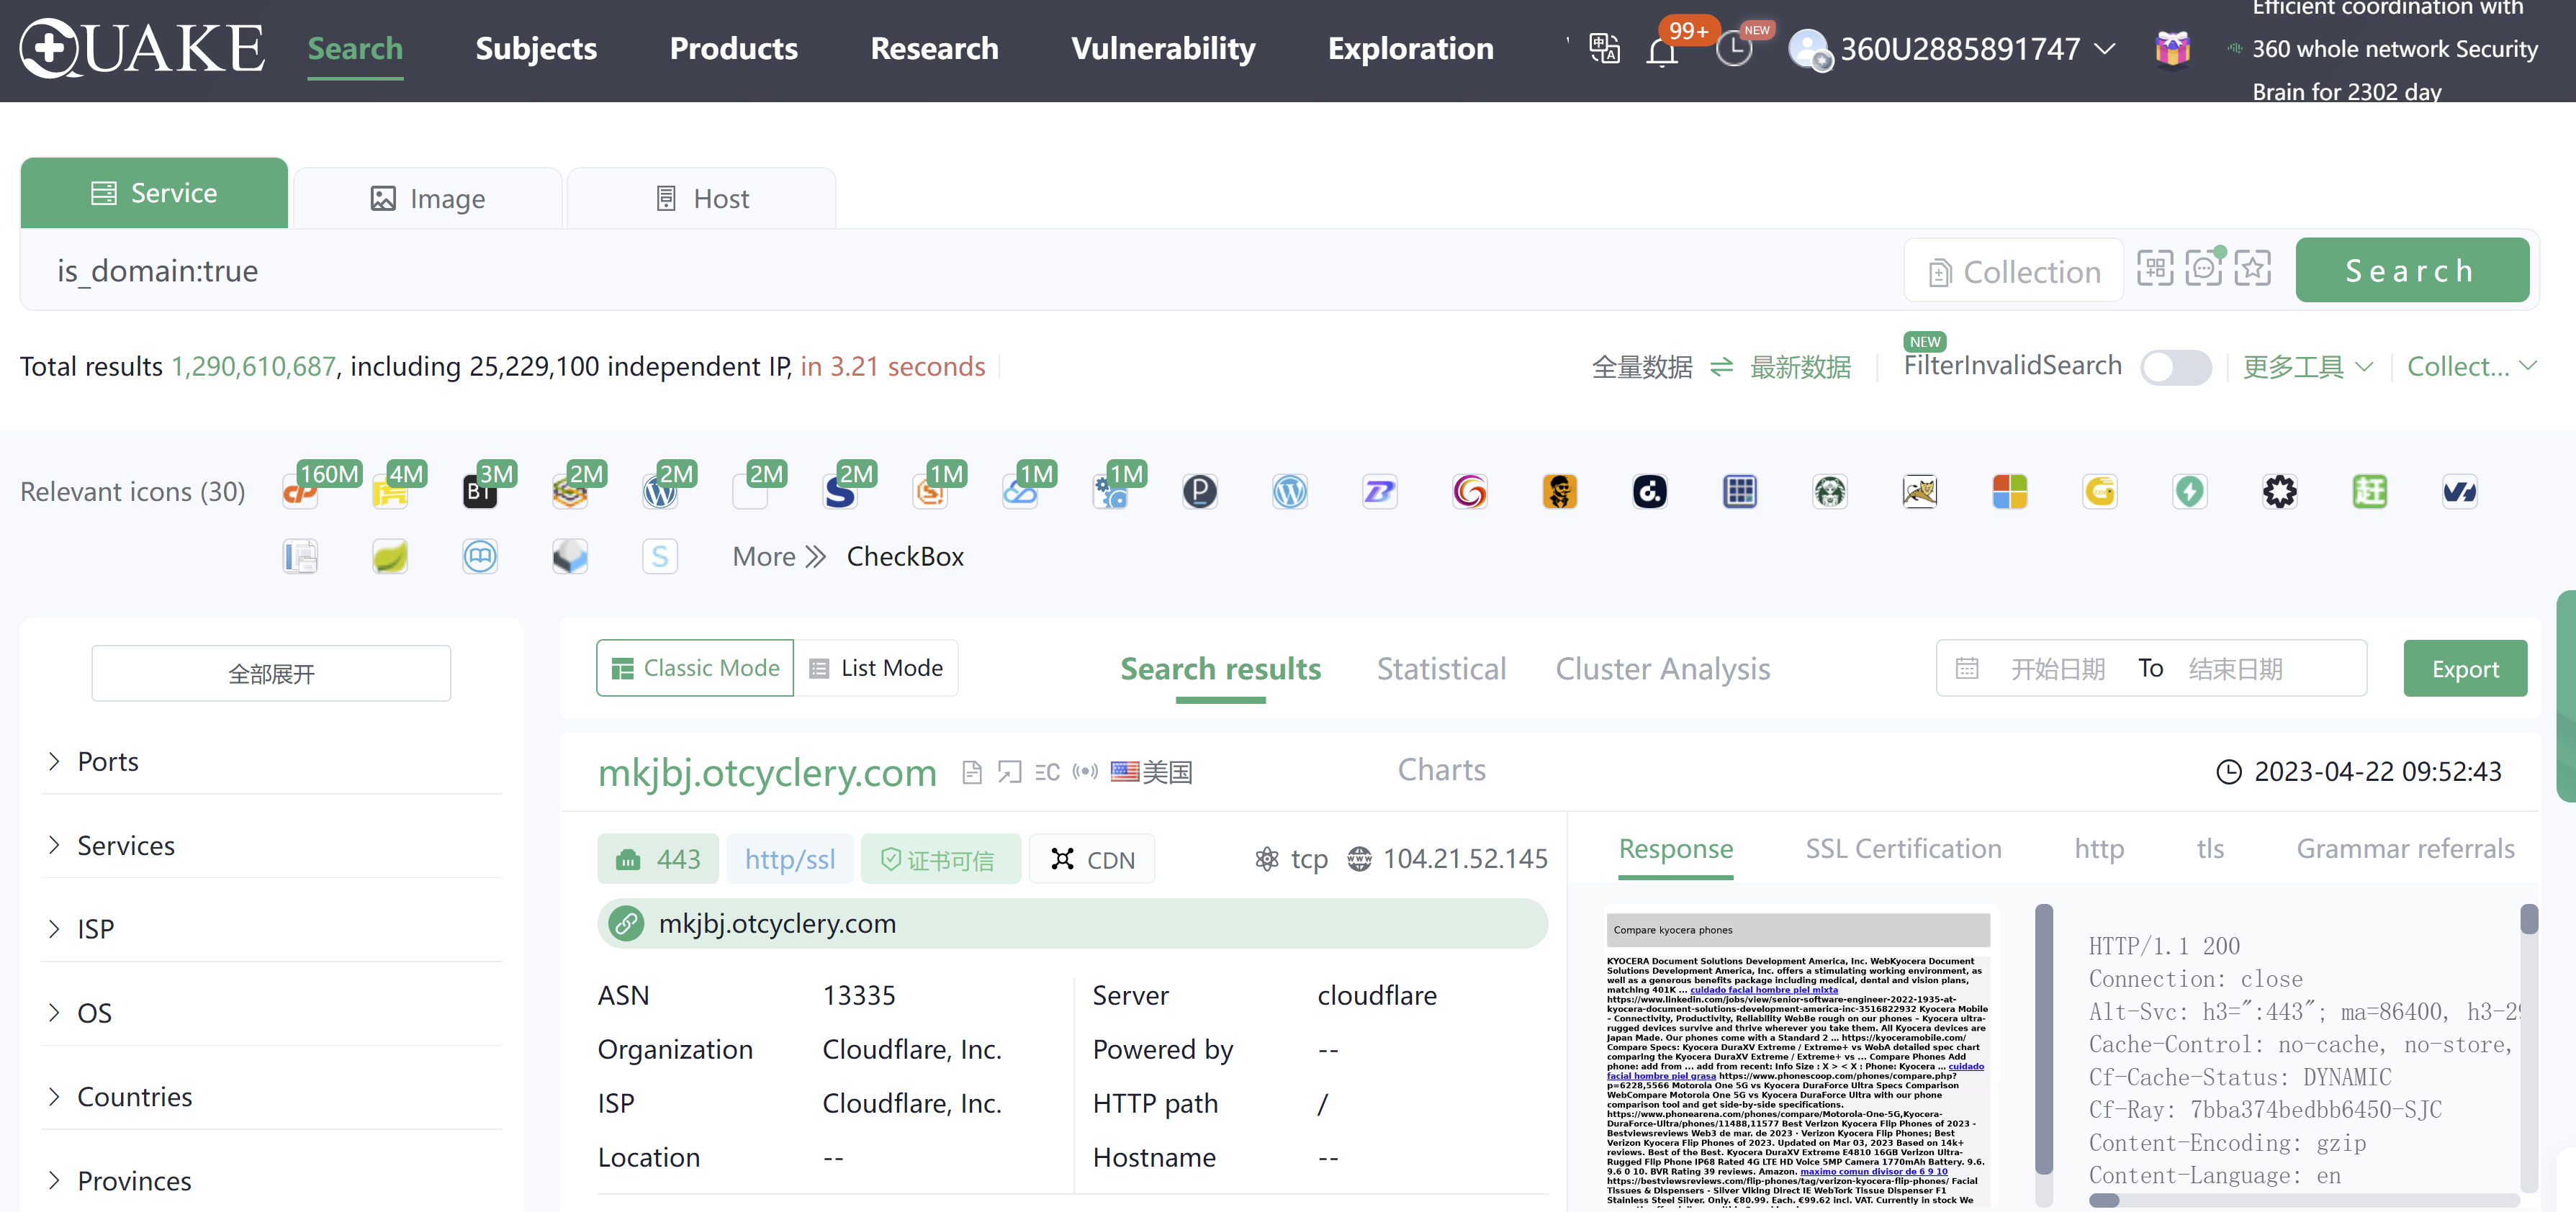Switch to the Statistical results tab
Image resolution: width=2576 pixels, height=1212 pixels.
1441,668
